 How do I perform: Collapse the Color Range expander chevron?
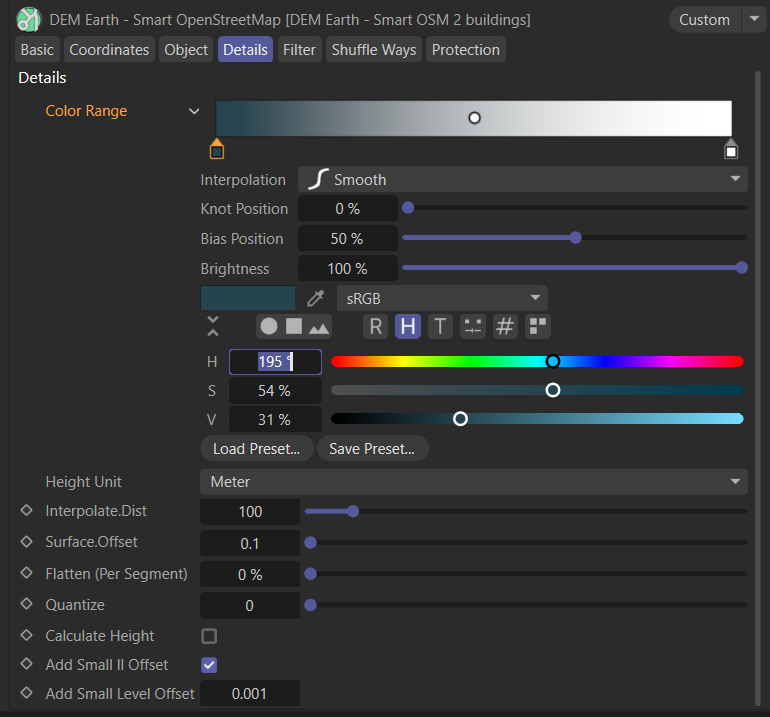pyautogui.click(x=194, y=111)
